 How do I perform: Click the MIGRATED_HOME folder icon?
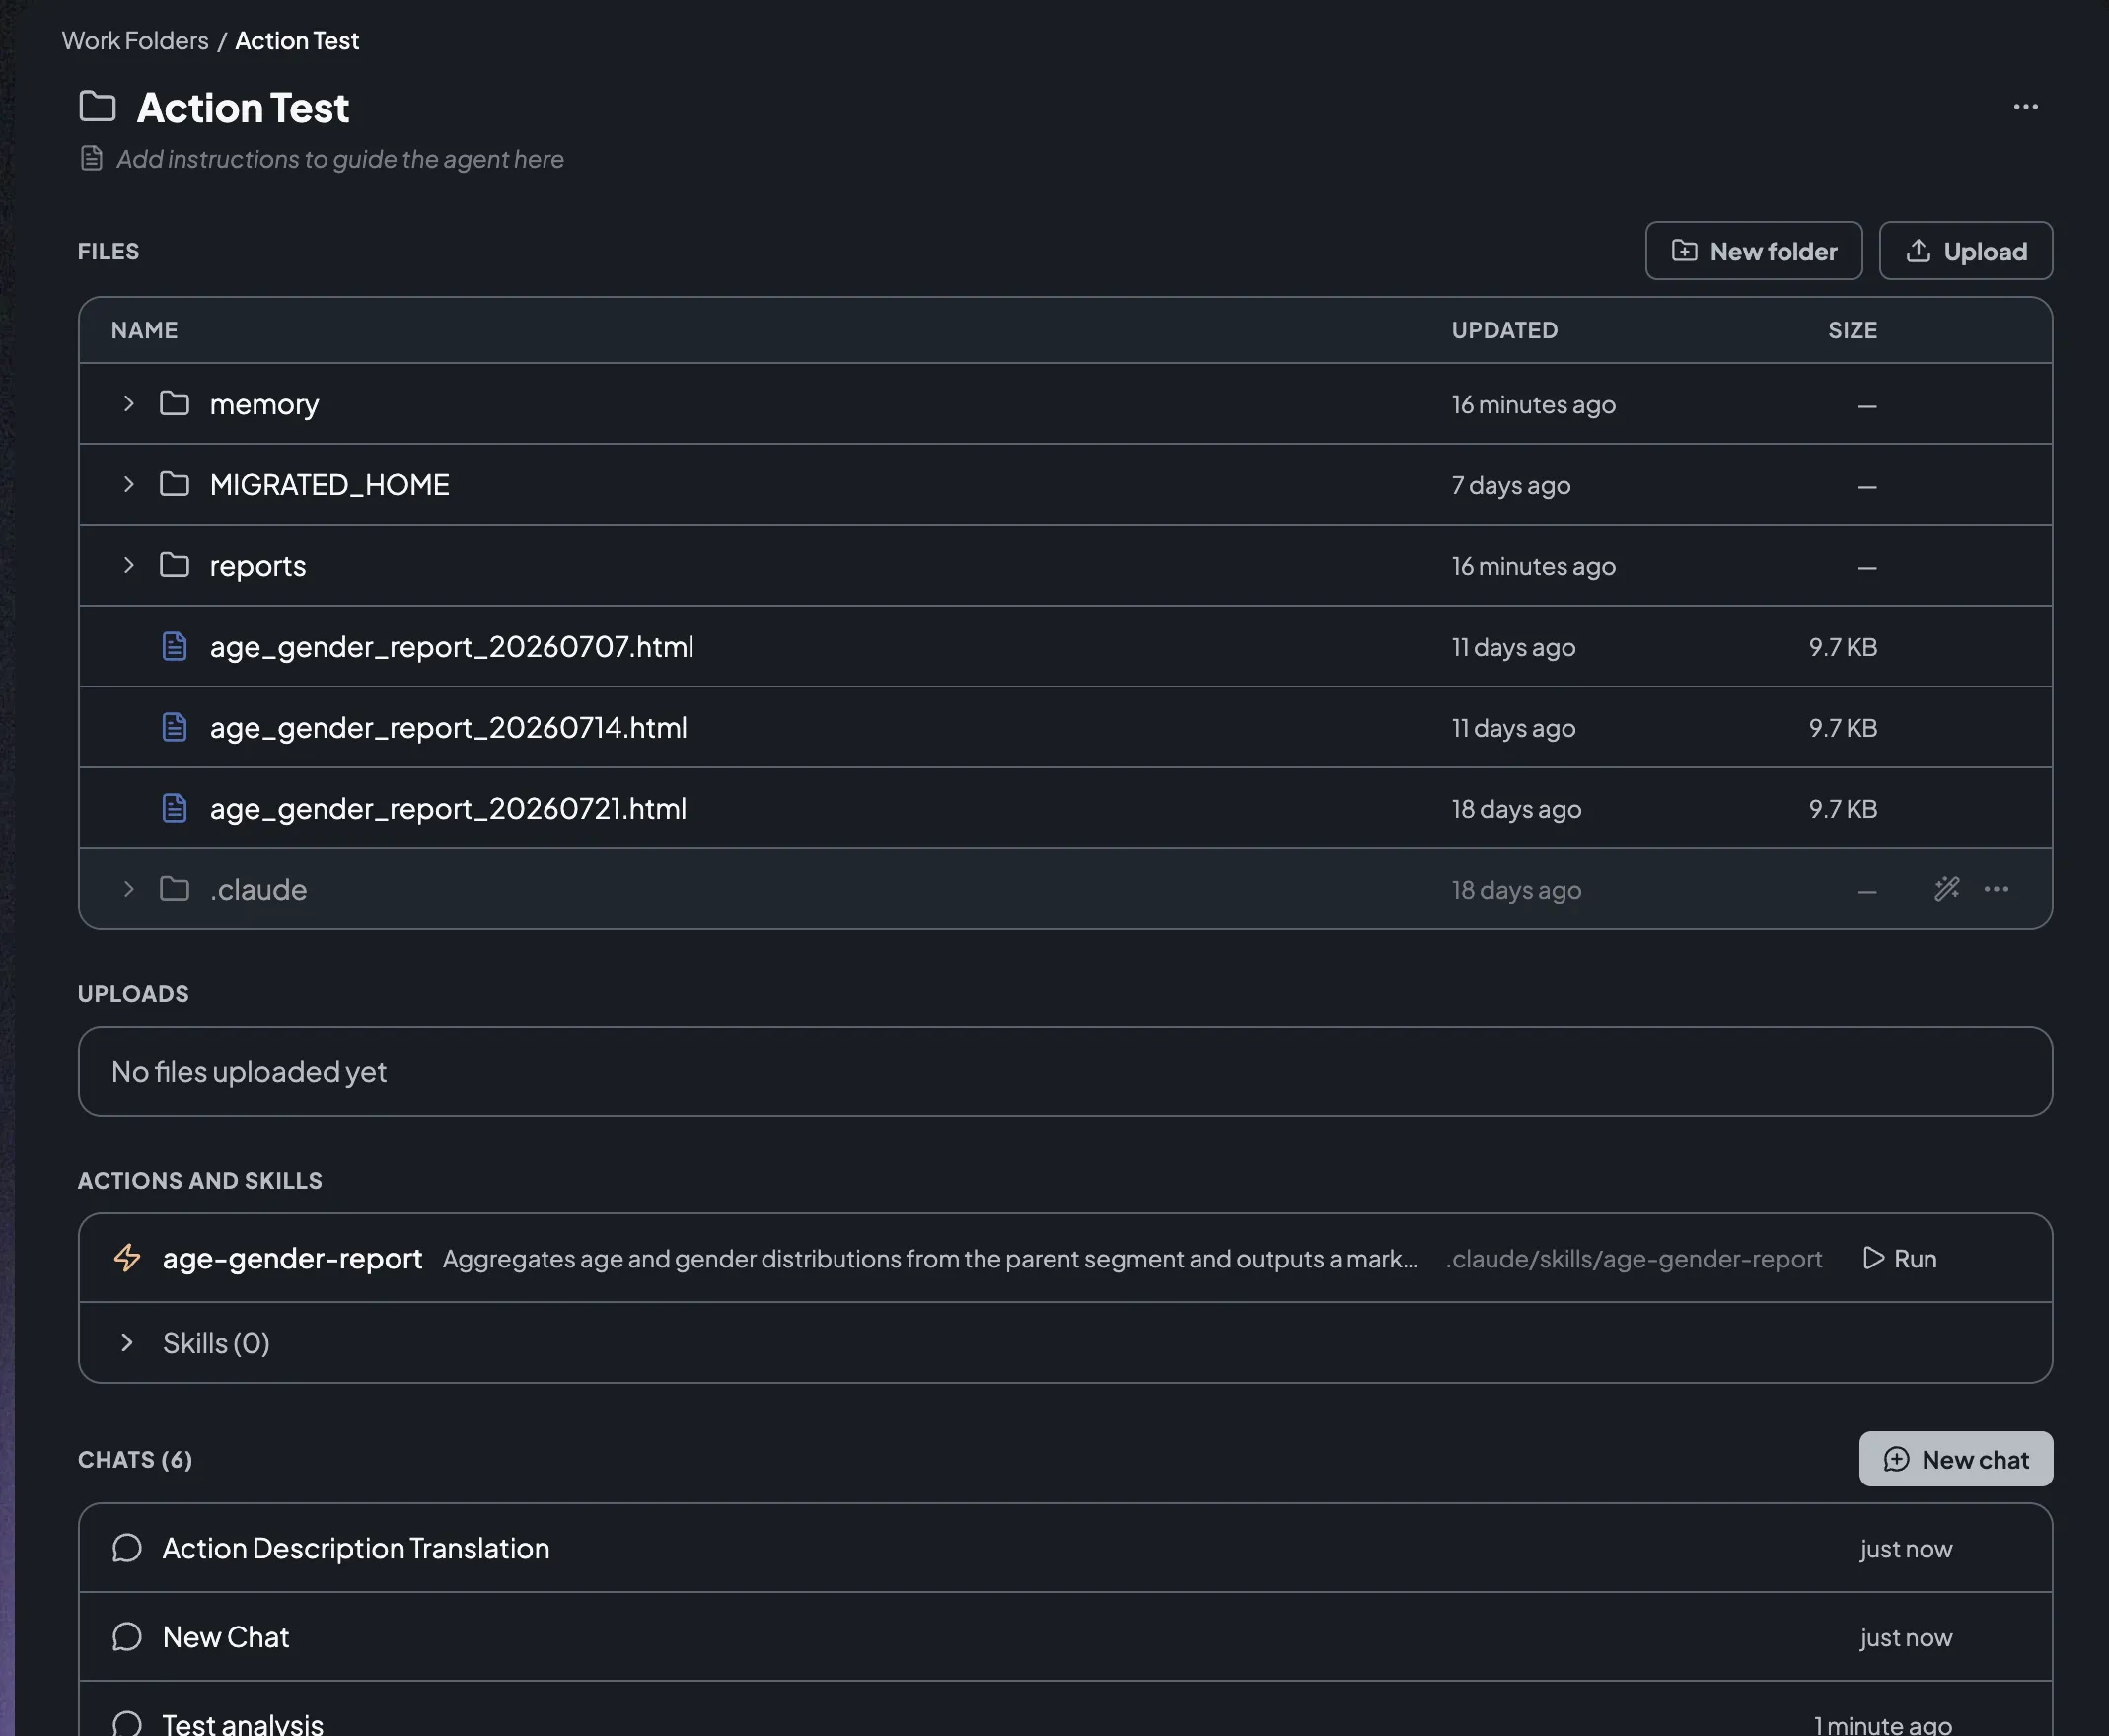(x=175, y=485)
